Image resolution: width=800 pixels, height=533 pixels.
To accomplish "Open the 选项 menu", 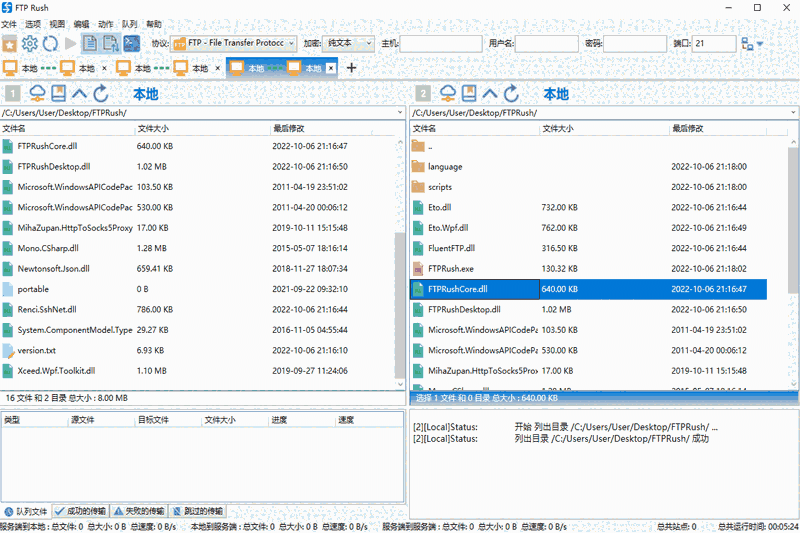I will pyautogui.click(x=33, y=23).
